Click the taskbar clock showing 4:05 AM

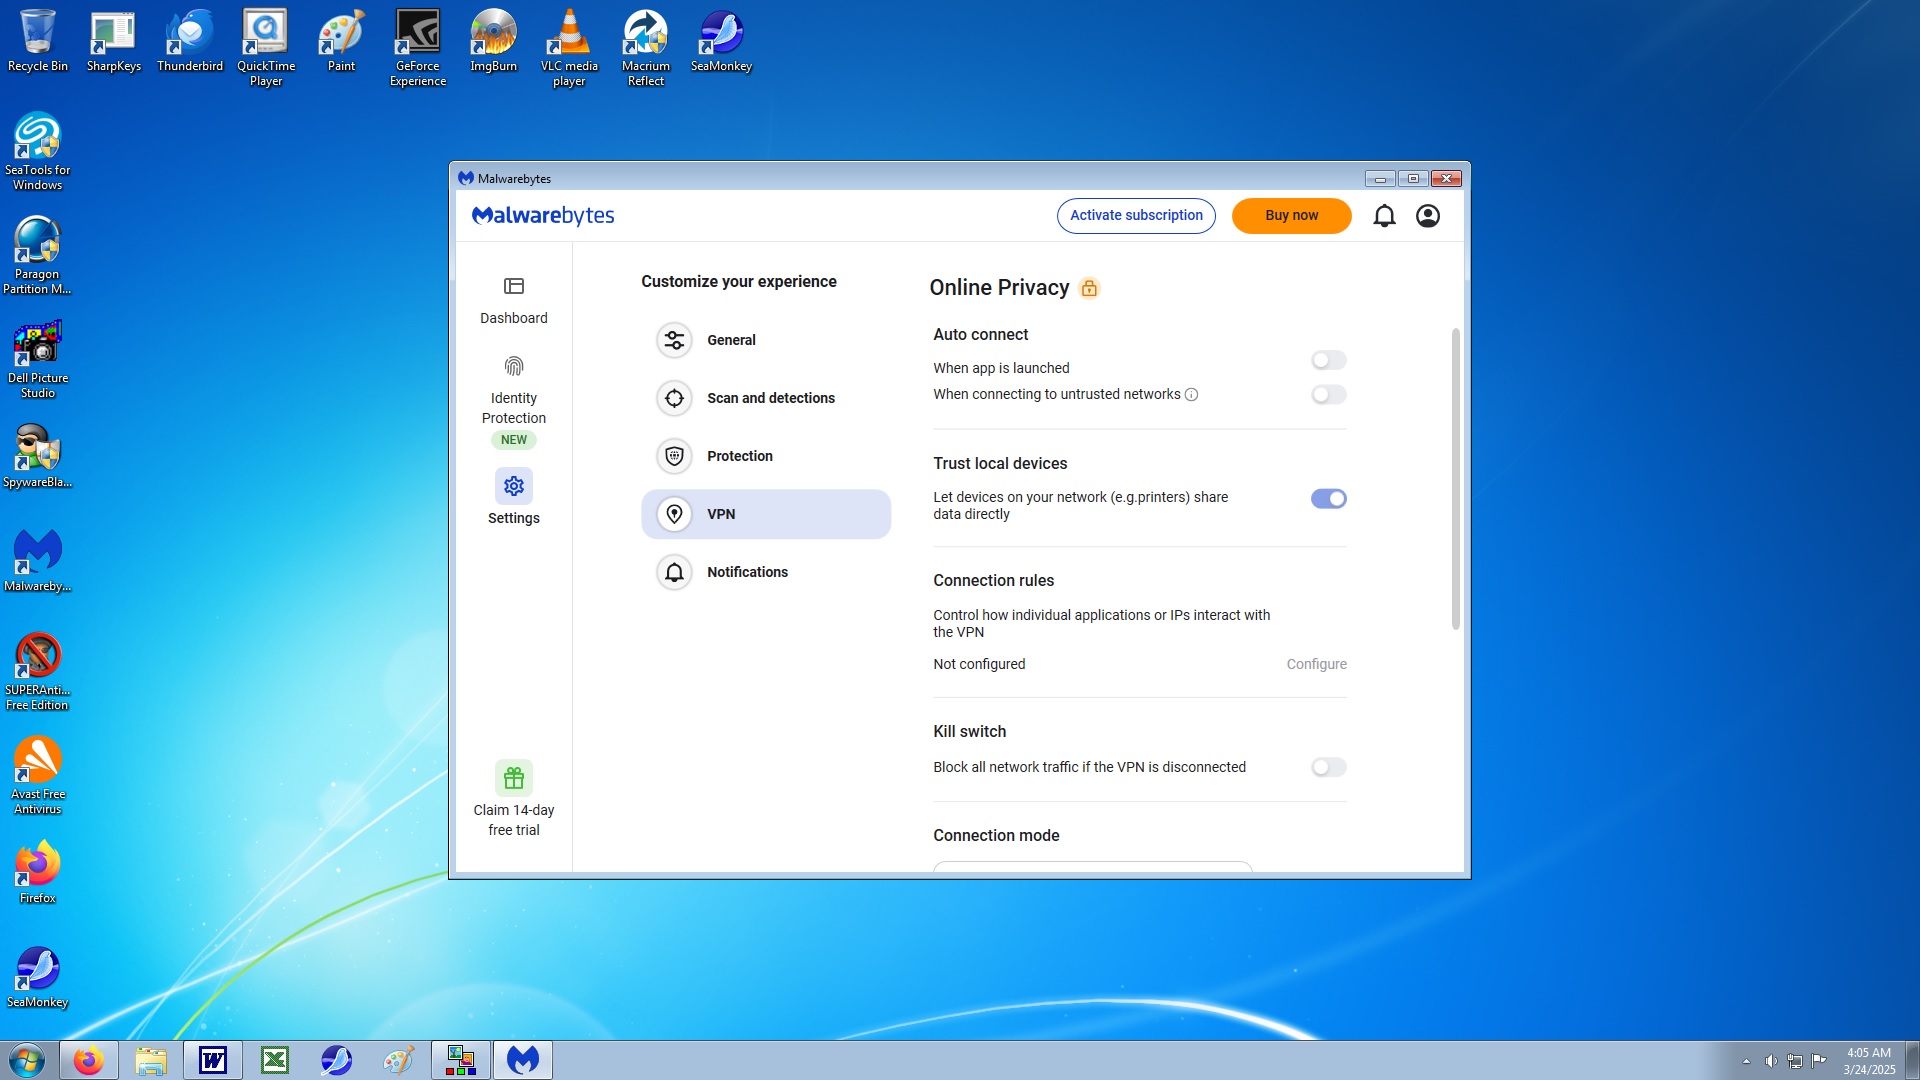[x=1869, y=1061]
